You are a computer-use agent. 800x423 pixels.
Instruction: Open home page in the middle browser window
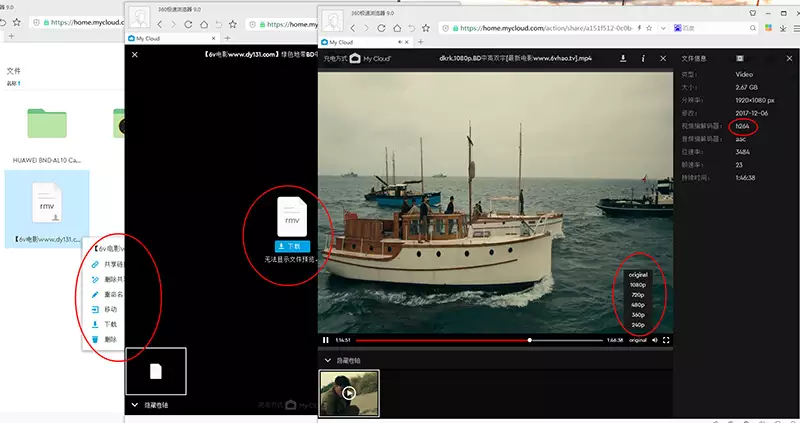point(204,24)
